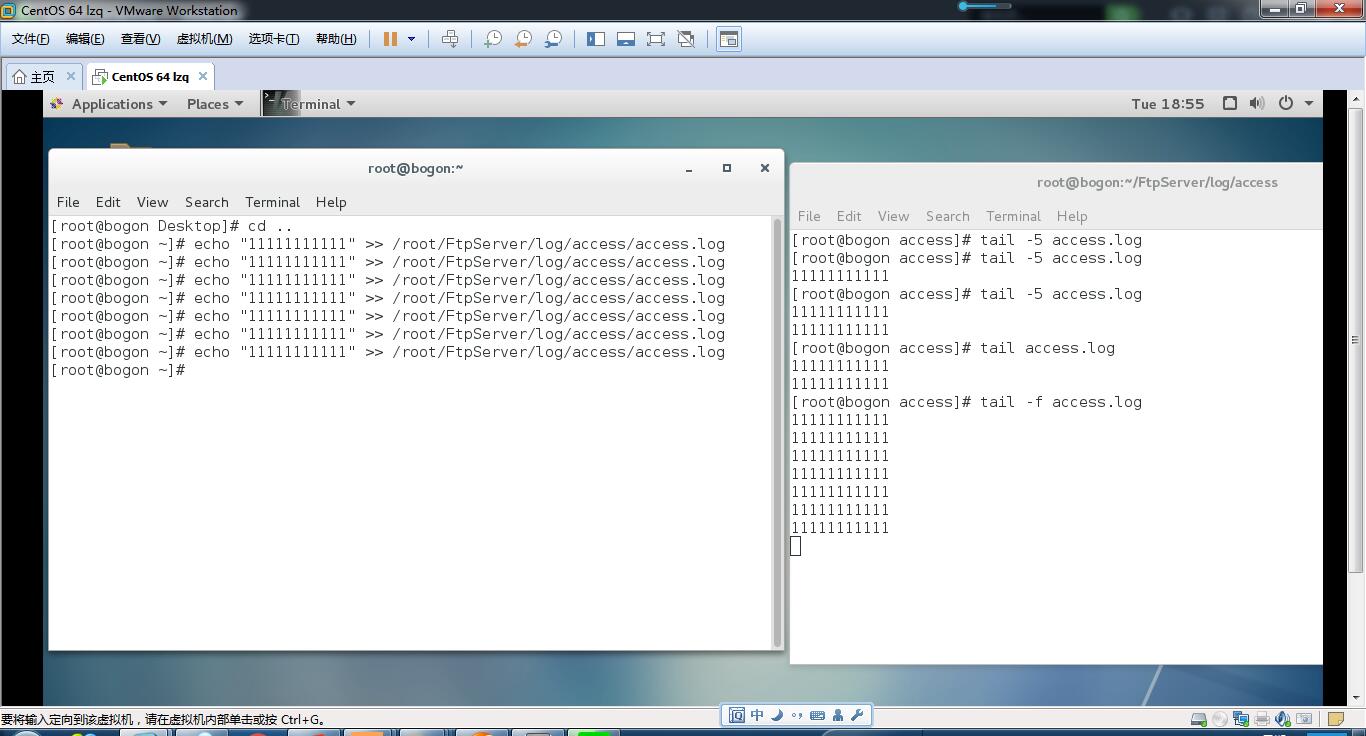Viewport: 1366px width, 736px height.
Task: Minimize the root@bogon:~ terminal window
Action: 689,169
